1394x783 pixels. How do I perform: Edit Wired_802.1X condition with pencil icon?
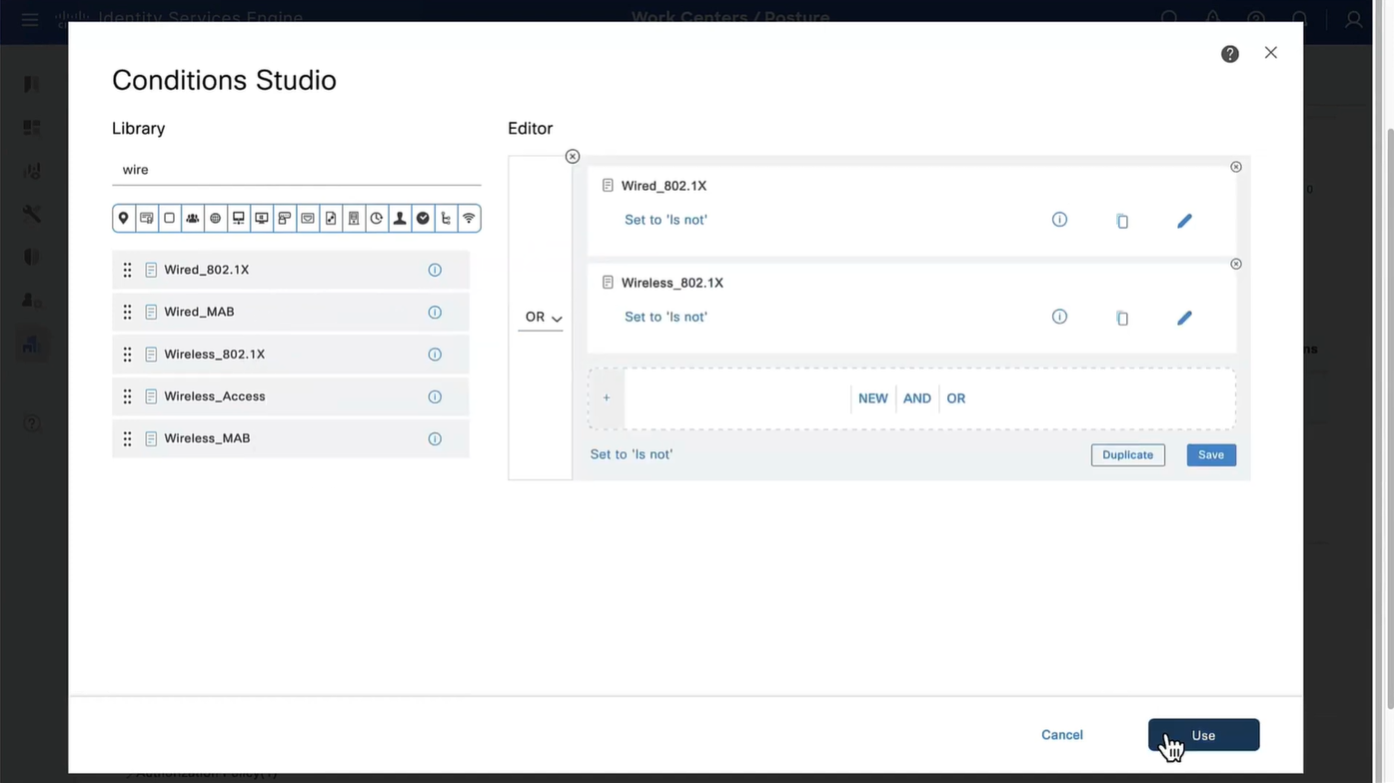(x=1184, y=221)
